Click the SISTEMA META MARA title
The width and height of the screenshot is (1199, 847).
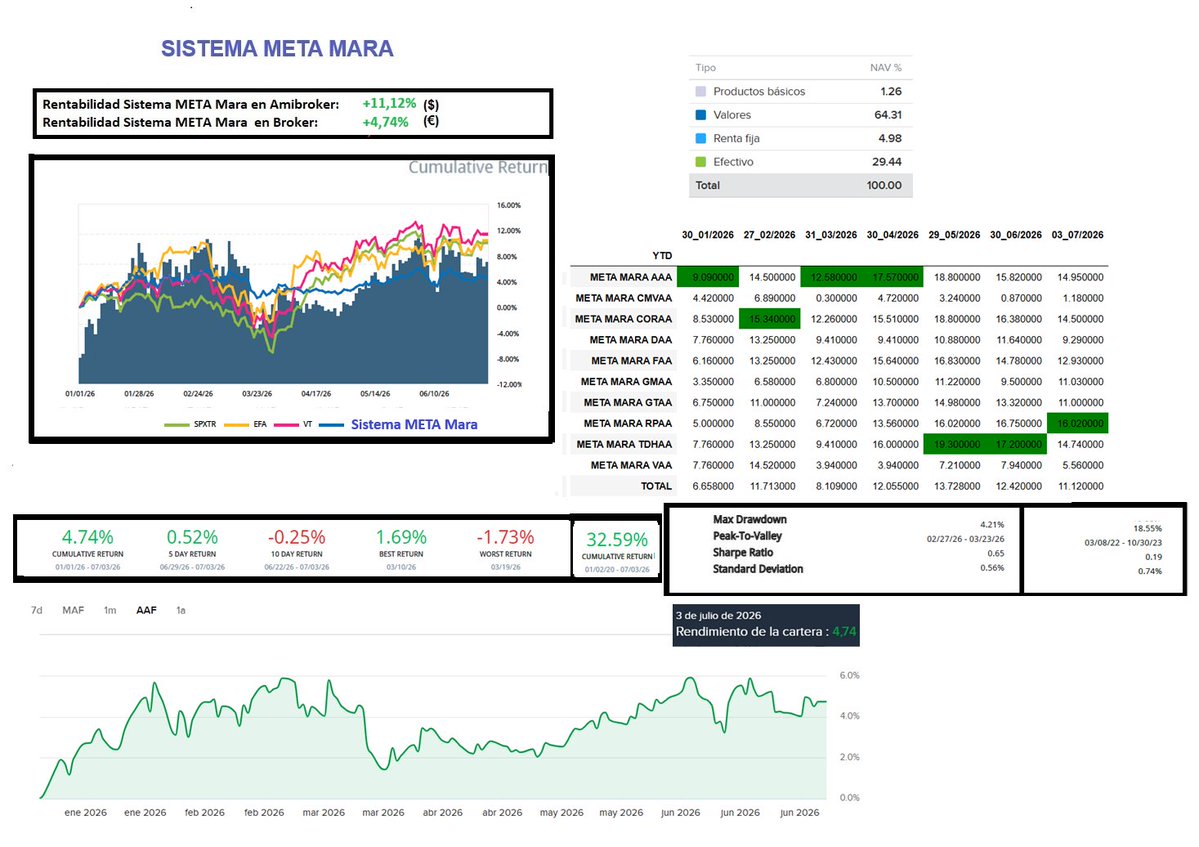277,48
